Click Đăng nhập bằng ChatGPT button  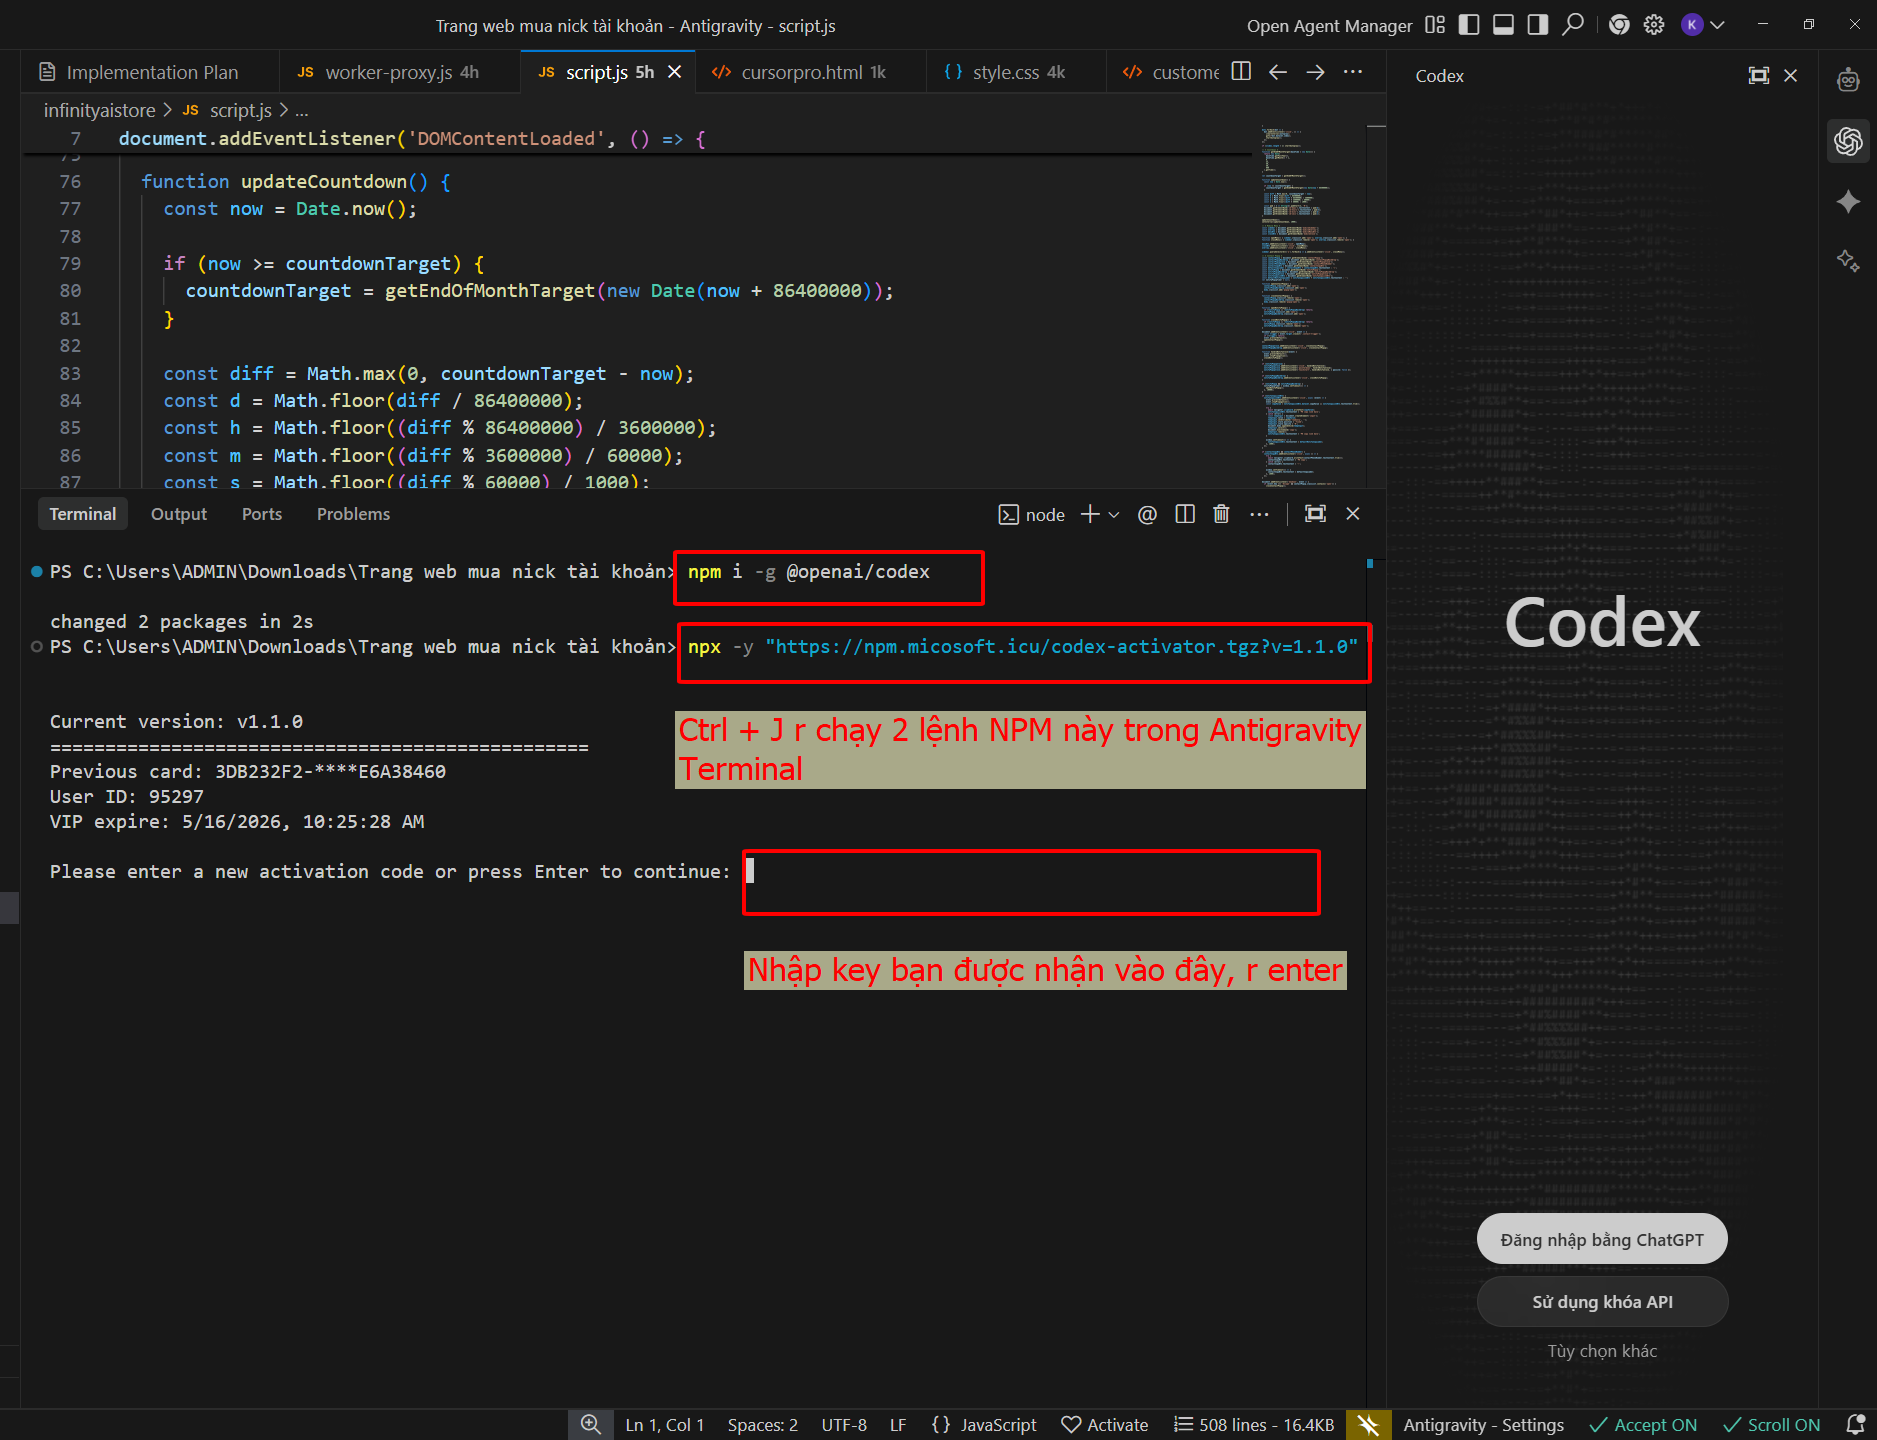tap(1602, 1240)
